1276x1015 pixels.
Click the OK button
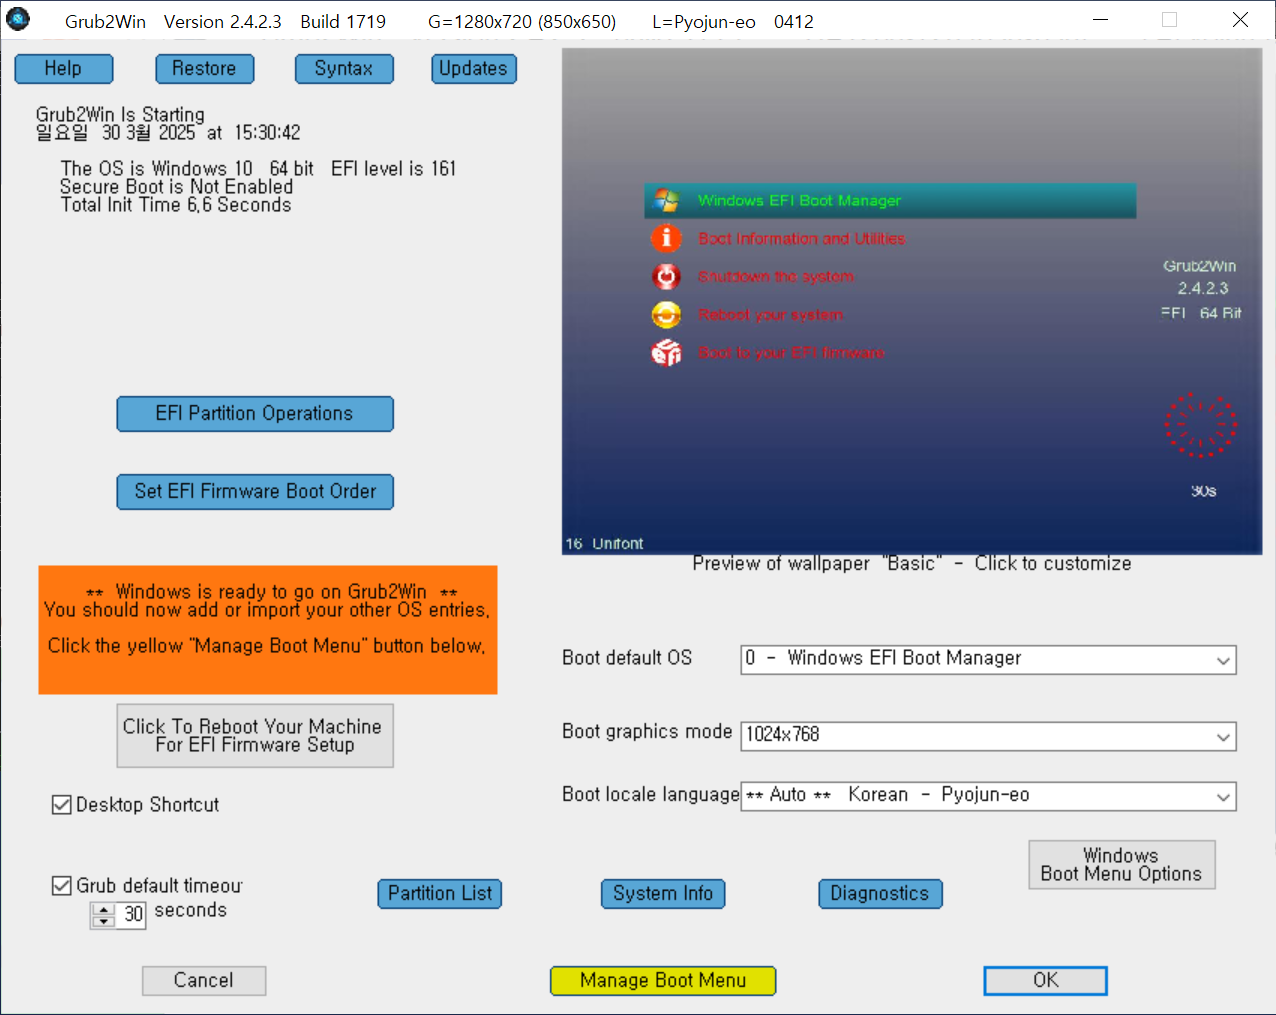tap(1046, 981)
